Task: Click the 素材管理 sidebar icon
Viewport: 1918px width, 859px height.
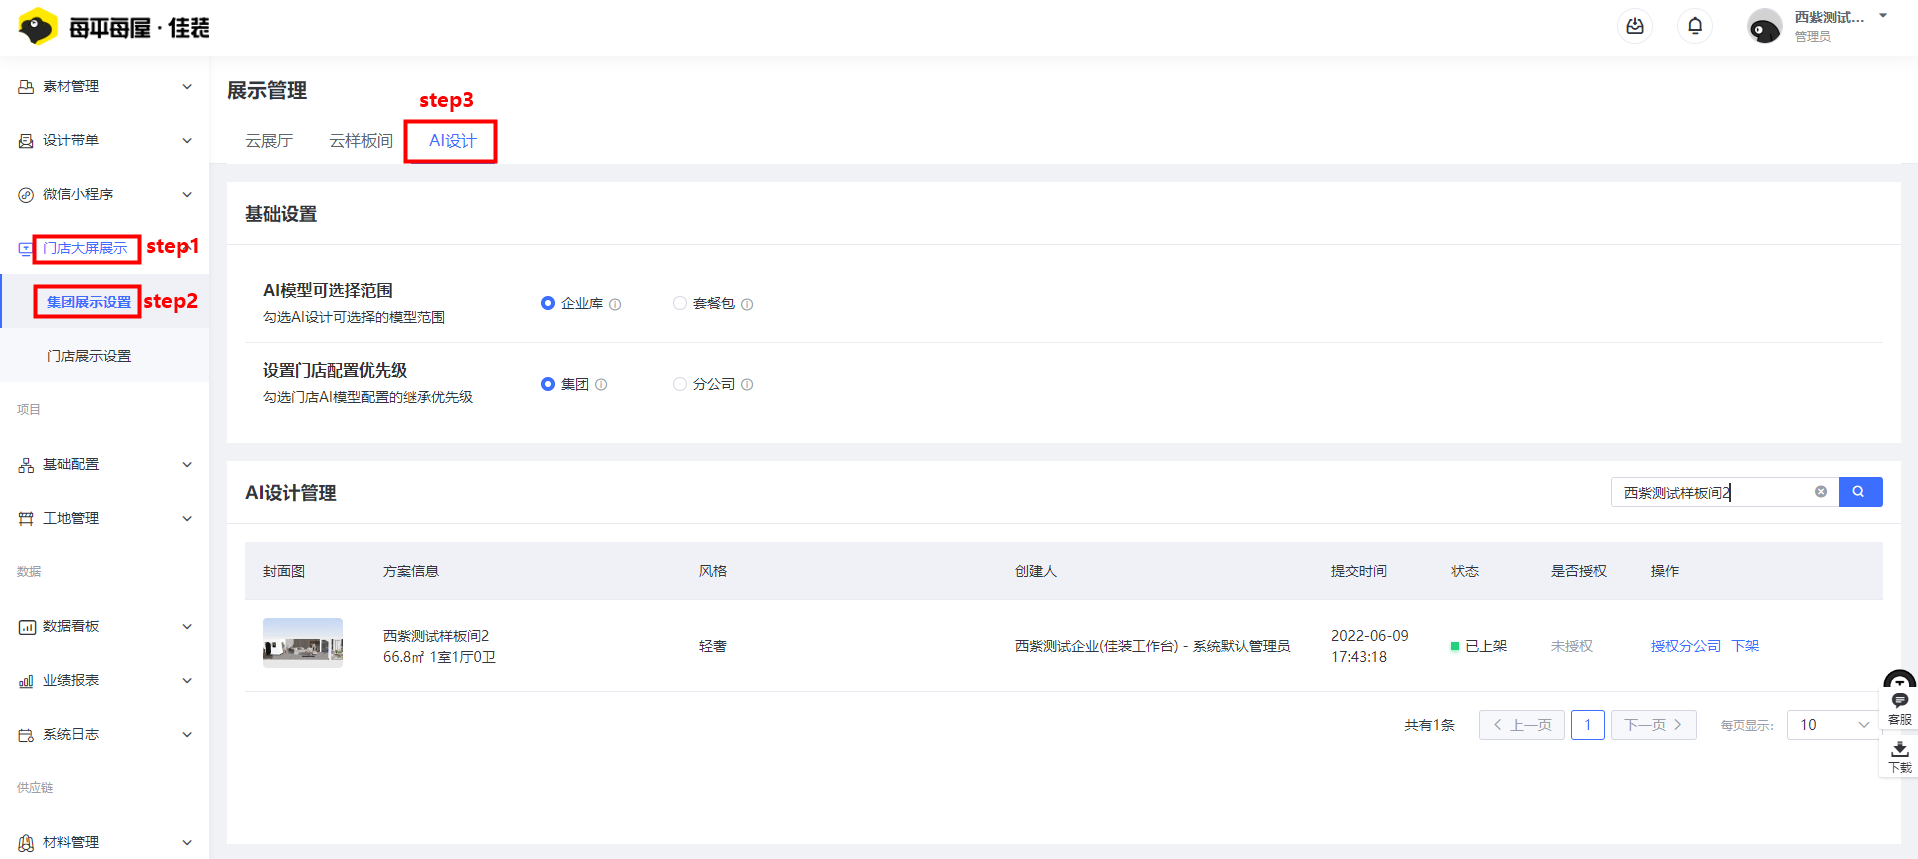Action: [26, 87]
